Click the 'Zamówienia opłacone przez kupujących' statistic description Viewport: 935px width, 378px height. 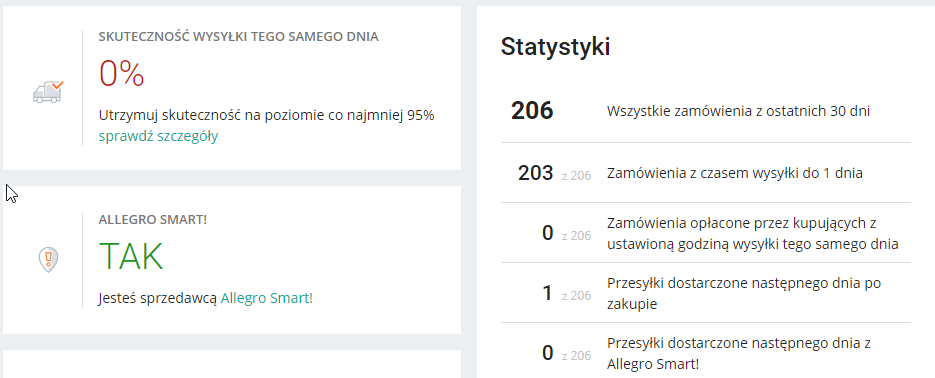tap(753, 233)
